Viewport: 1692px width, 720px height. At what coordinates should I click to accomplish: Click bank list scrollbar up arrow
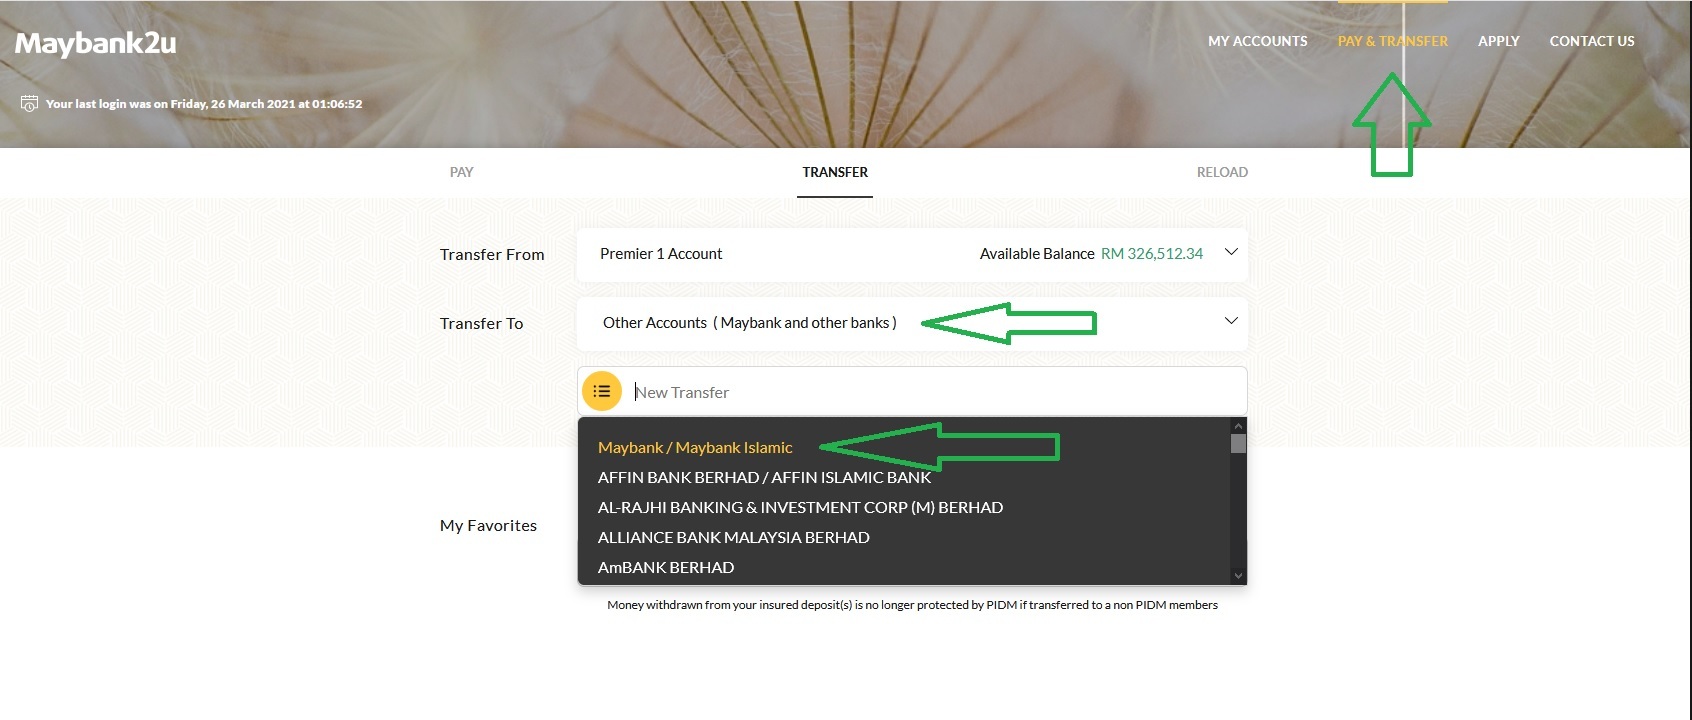pyautogui.click(x=1238, y=426)
